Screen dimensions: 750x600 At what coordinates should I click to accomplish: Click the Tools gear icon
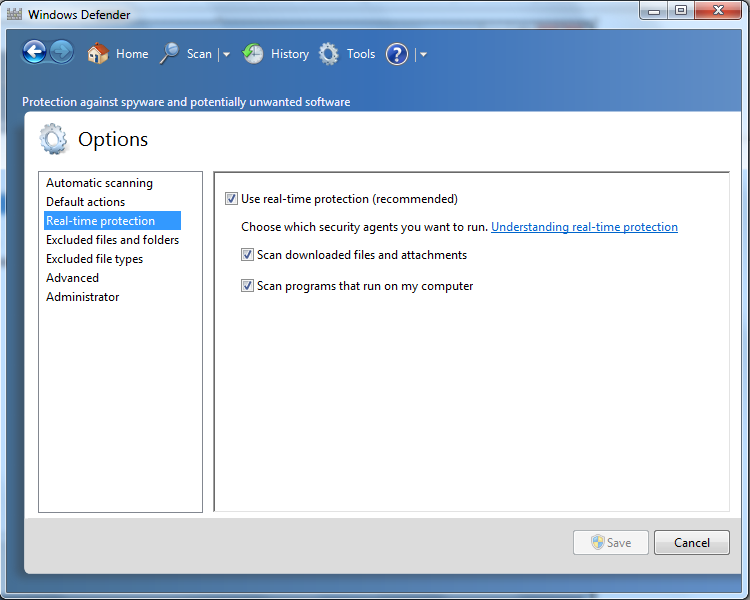click(329, 54)
